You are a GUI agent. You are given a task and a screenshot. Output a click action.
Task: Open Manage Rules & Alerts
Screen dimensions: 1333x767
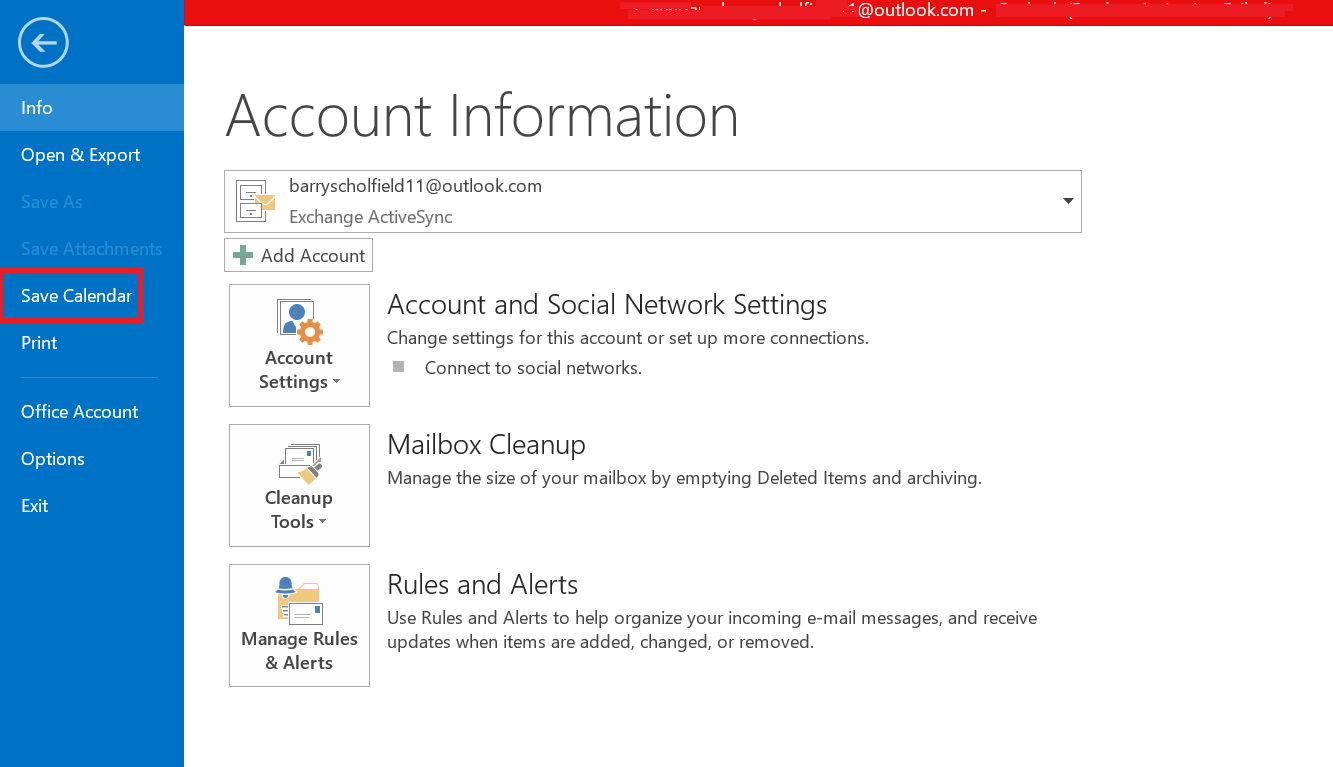299,625
